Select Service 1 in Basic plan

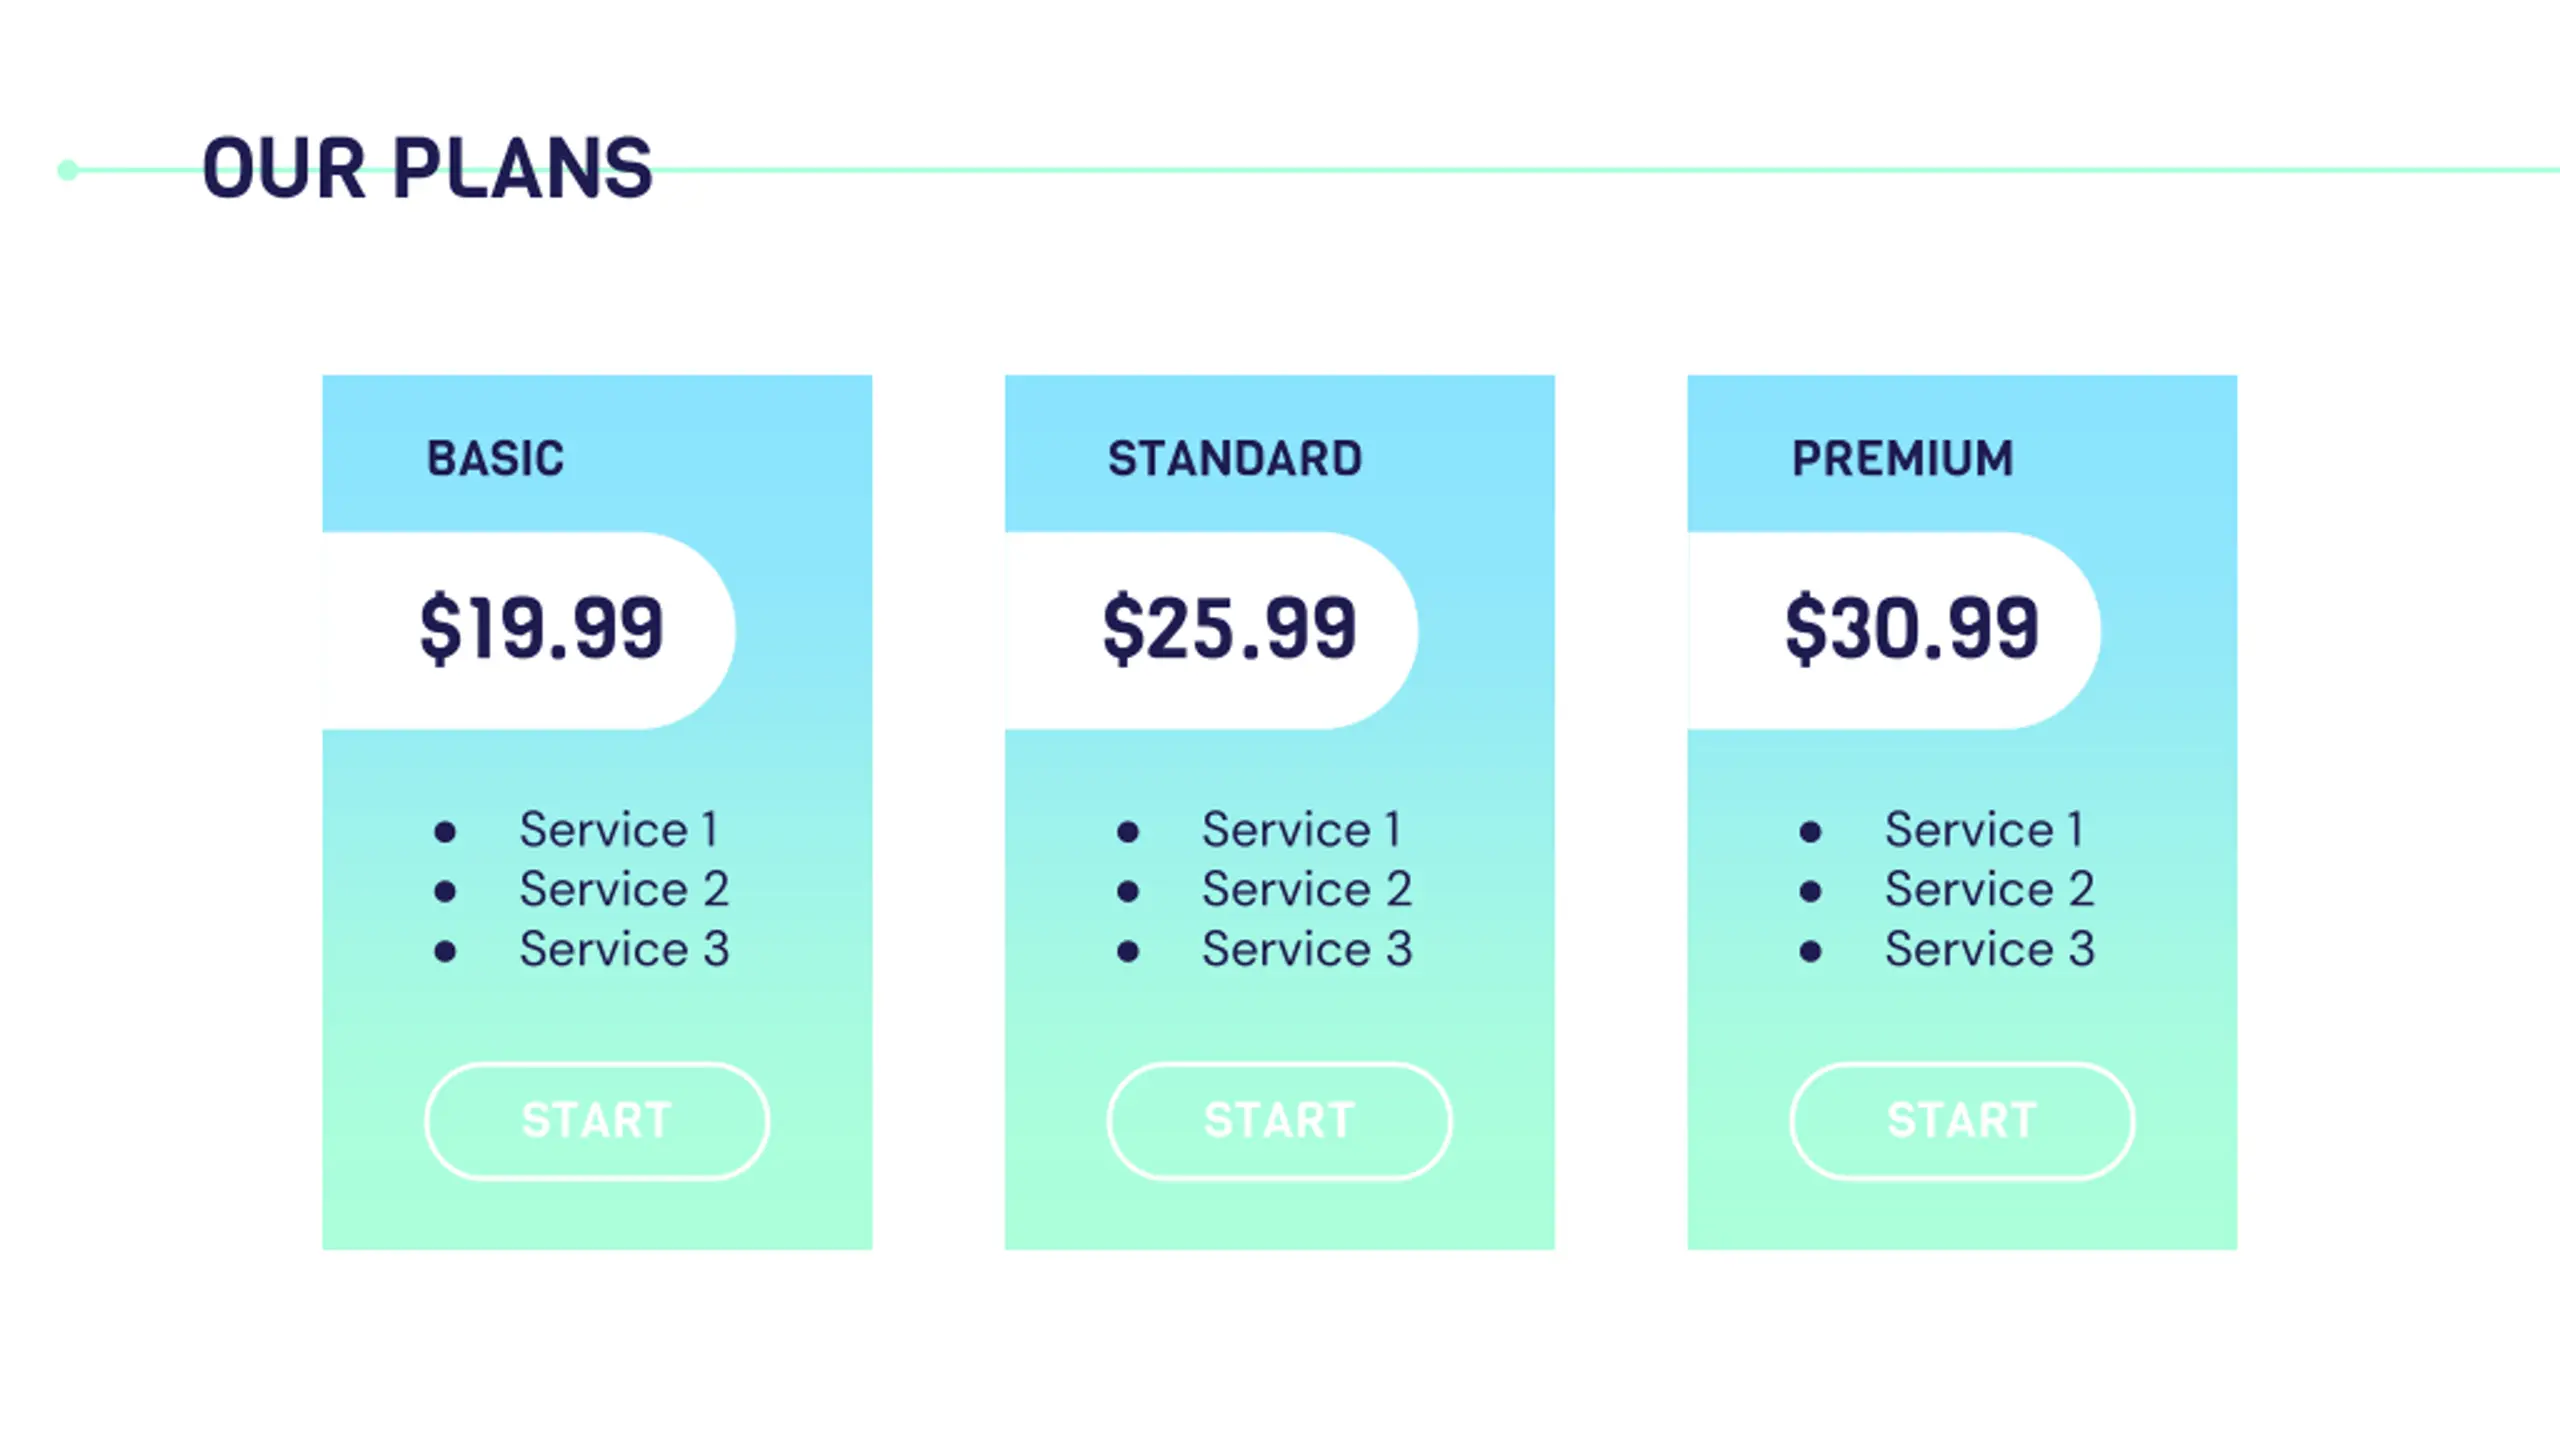[x=619, y=830]
